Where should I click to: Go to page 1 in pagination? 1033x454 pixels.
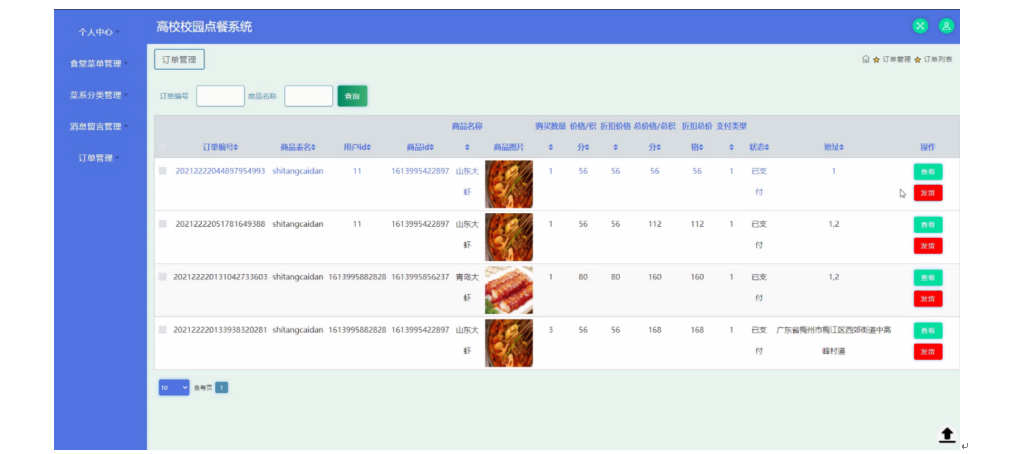coord(222,387)
